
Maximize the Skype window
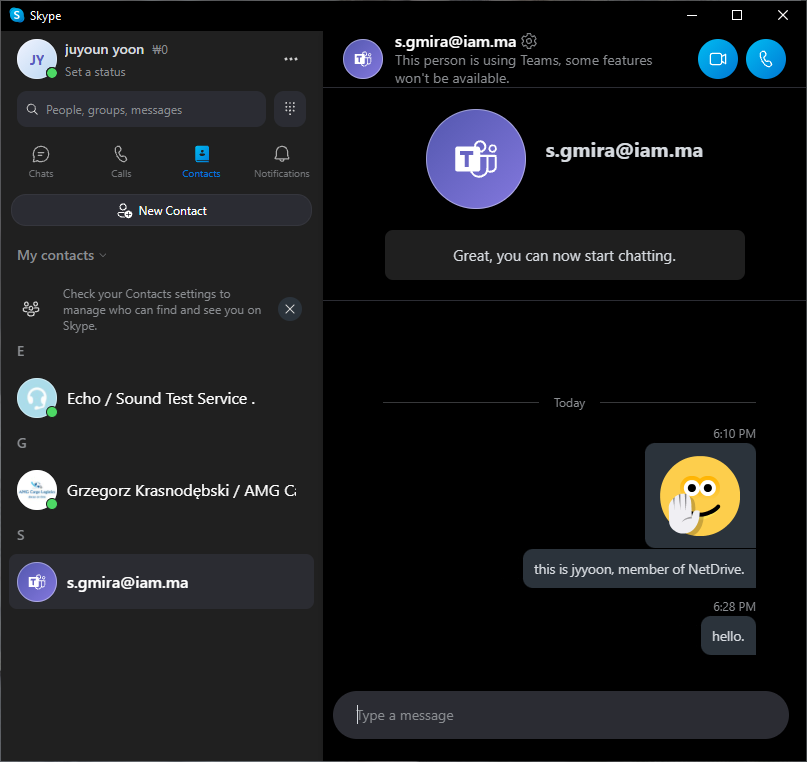pyautogui.click(x=736, y=15)
